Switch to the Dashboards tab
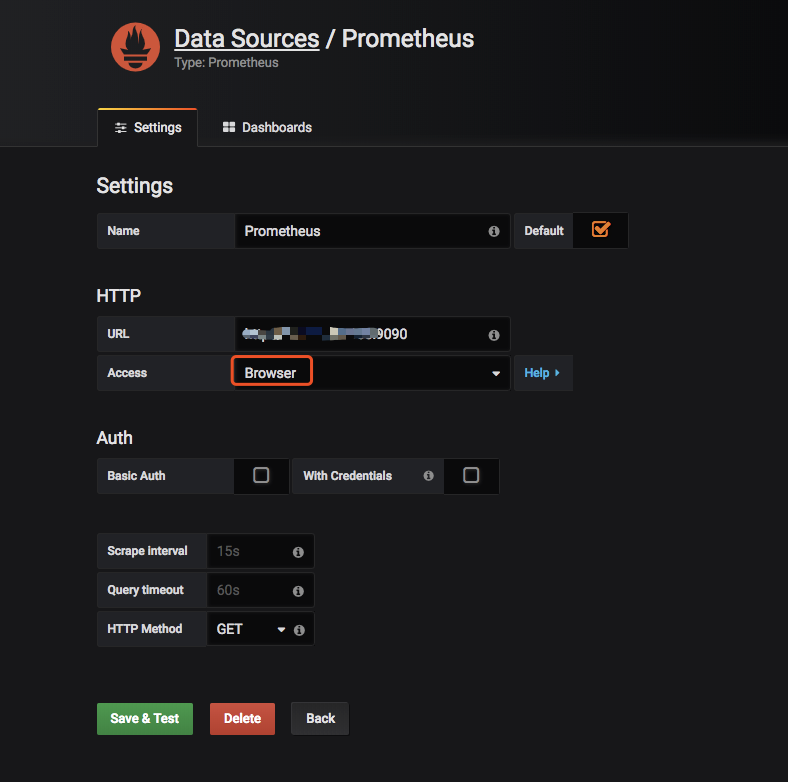788x782 pixels. pos(267,128)
